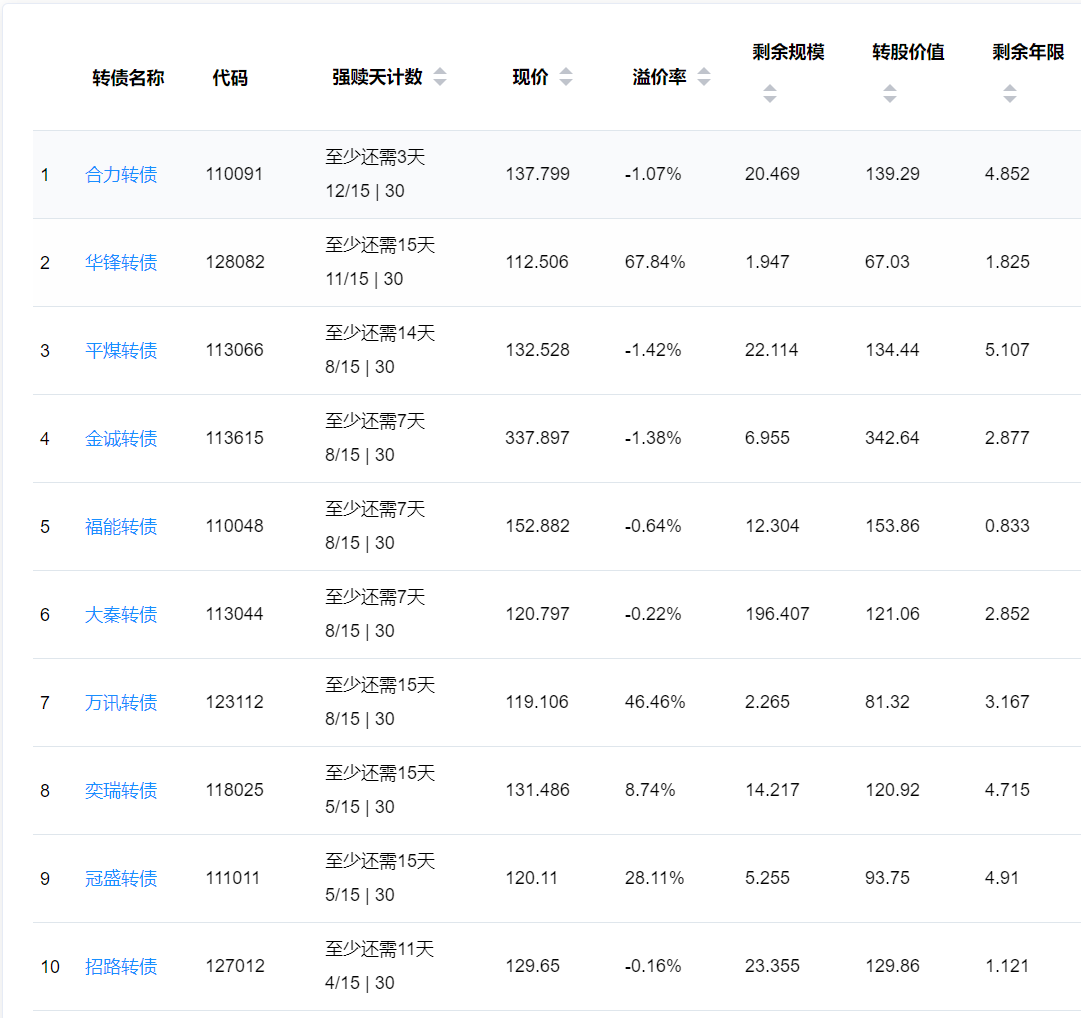The image size is (1081, 1018).
Task: Open 华锋转债 bond details
Action: [121, 263]
